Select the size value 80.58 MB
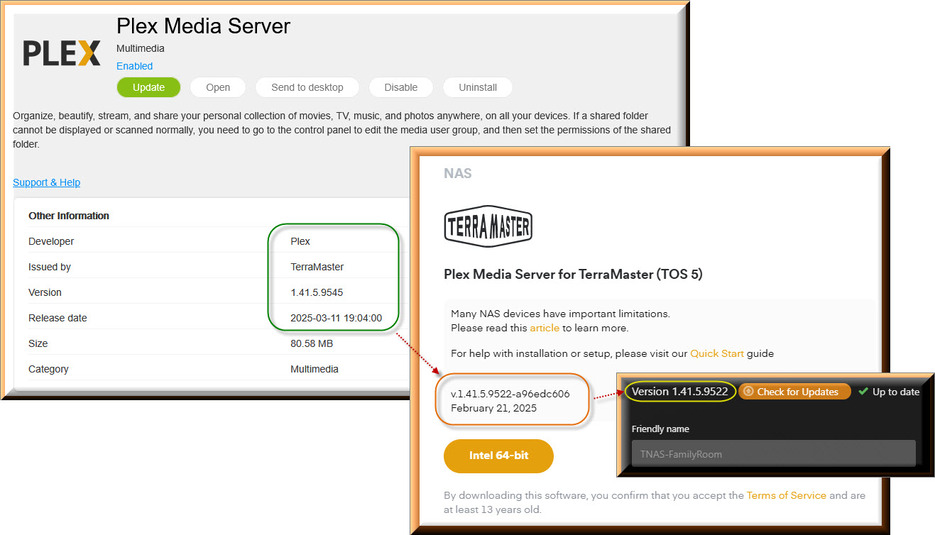 click(x=311, y=344)
